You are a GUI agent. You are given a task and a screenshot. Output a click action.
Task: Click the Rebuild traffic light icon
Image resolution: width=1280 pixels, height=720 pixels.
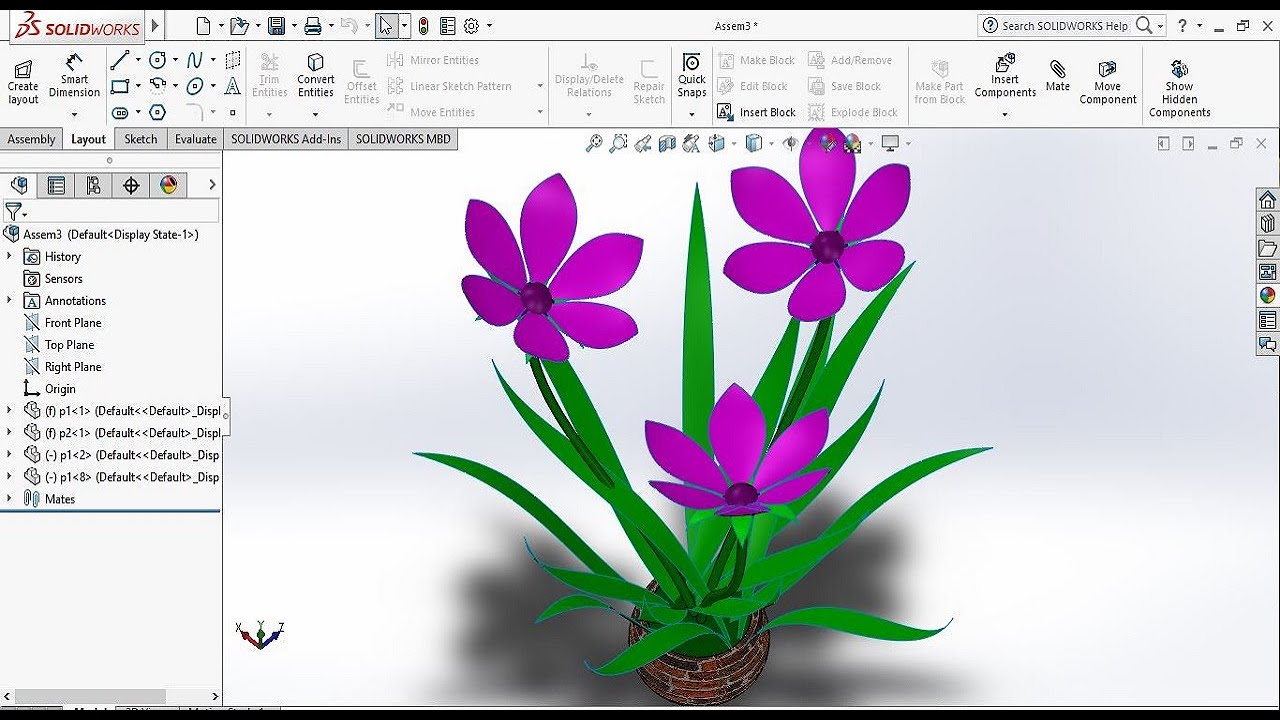coord(424,26)
